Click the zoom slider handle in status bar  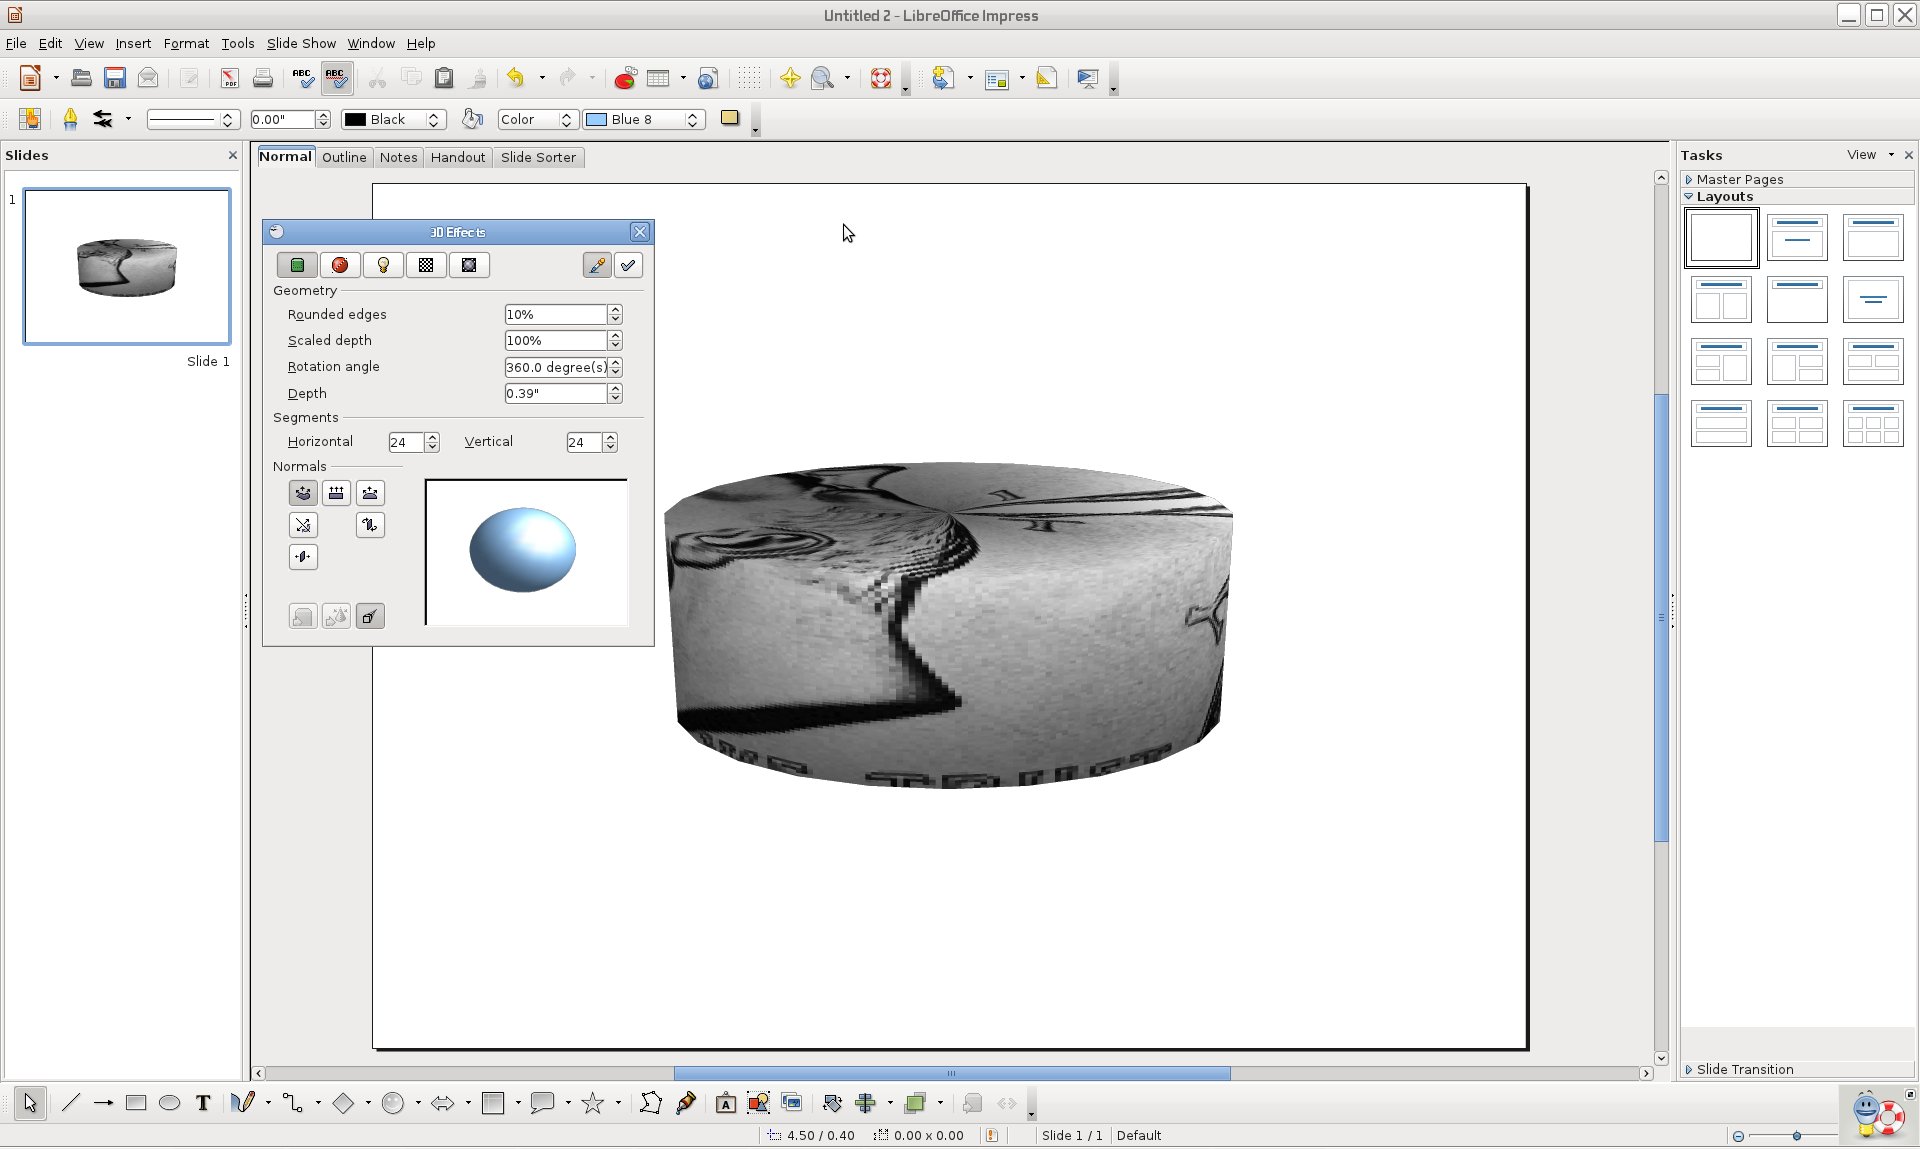click(1797, 1136)
